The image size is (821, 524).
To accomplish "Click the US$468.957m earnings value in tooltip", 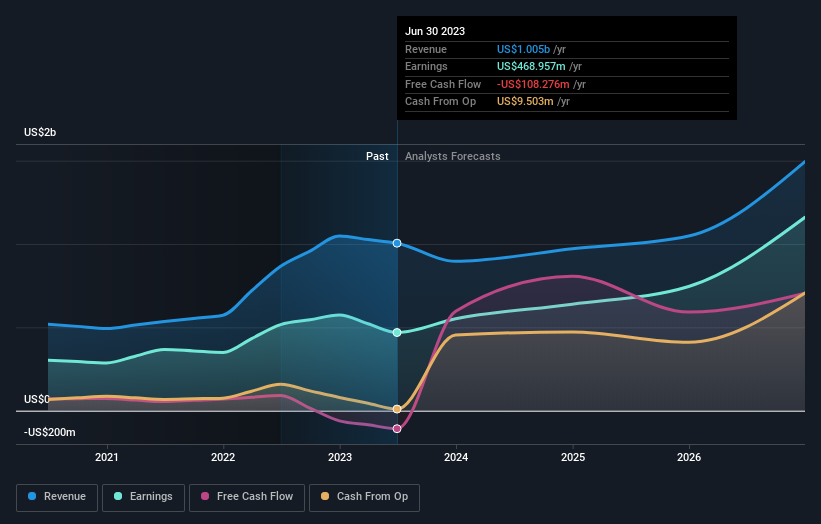I will click(x=531, y=66).
